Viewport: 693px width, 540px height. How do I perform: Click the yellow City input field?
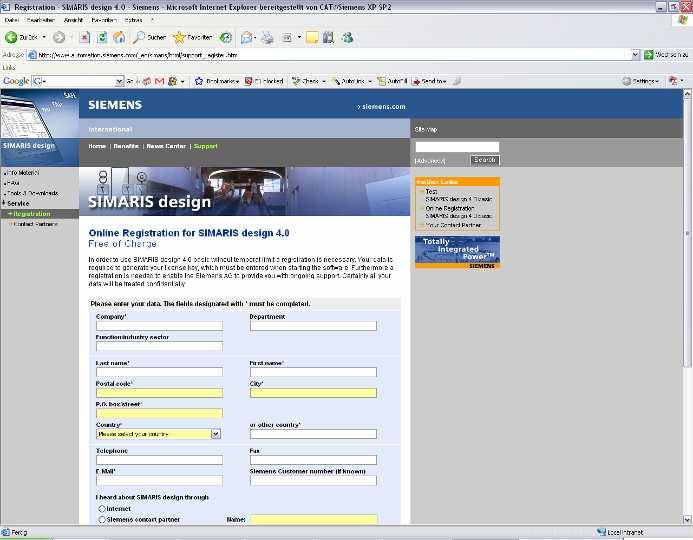point(313,393)
